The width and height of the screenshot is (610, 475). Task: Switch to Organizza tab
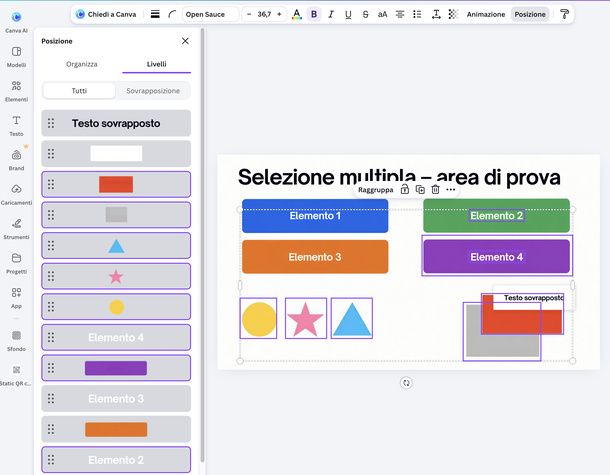[82, 64]
